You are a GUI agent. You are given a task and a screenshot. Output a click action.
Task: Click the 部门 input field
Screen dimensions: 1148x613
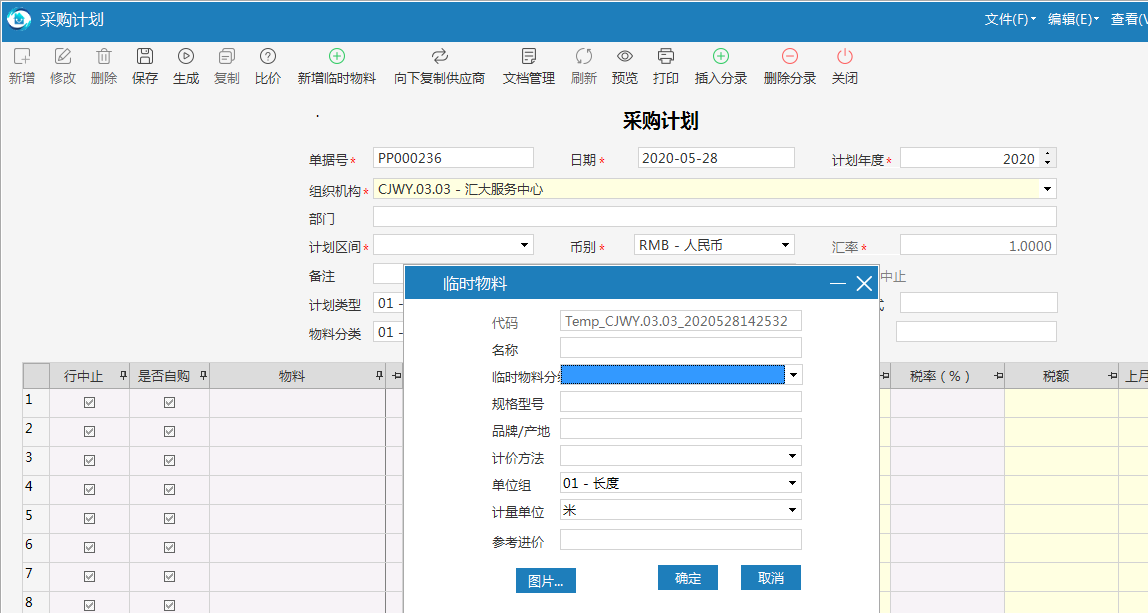(x=715, y=217)
